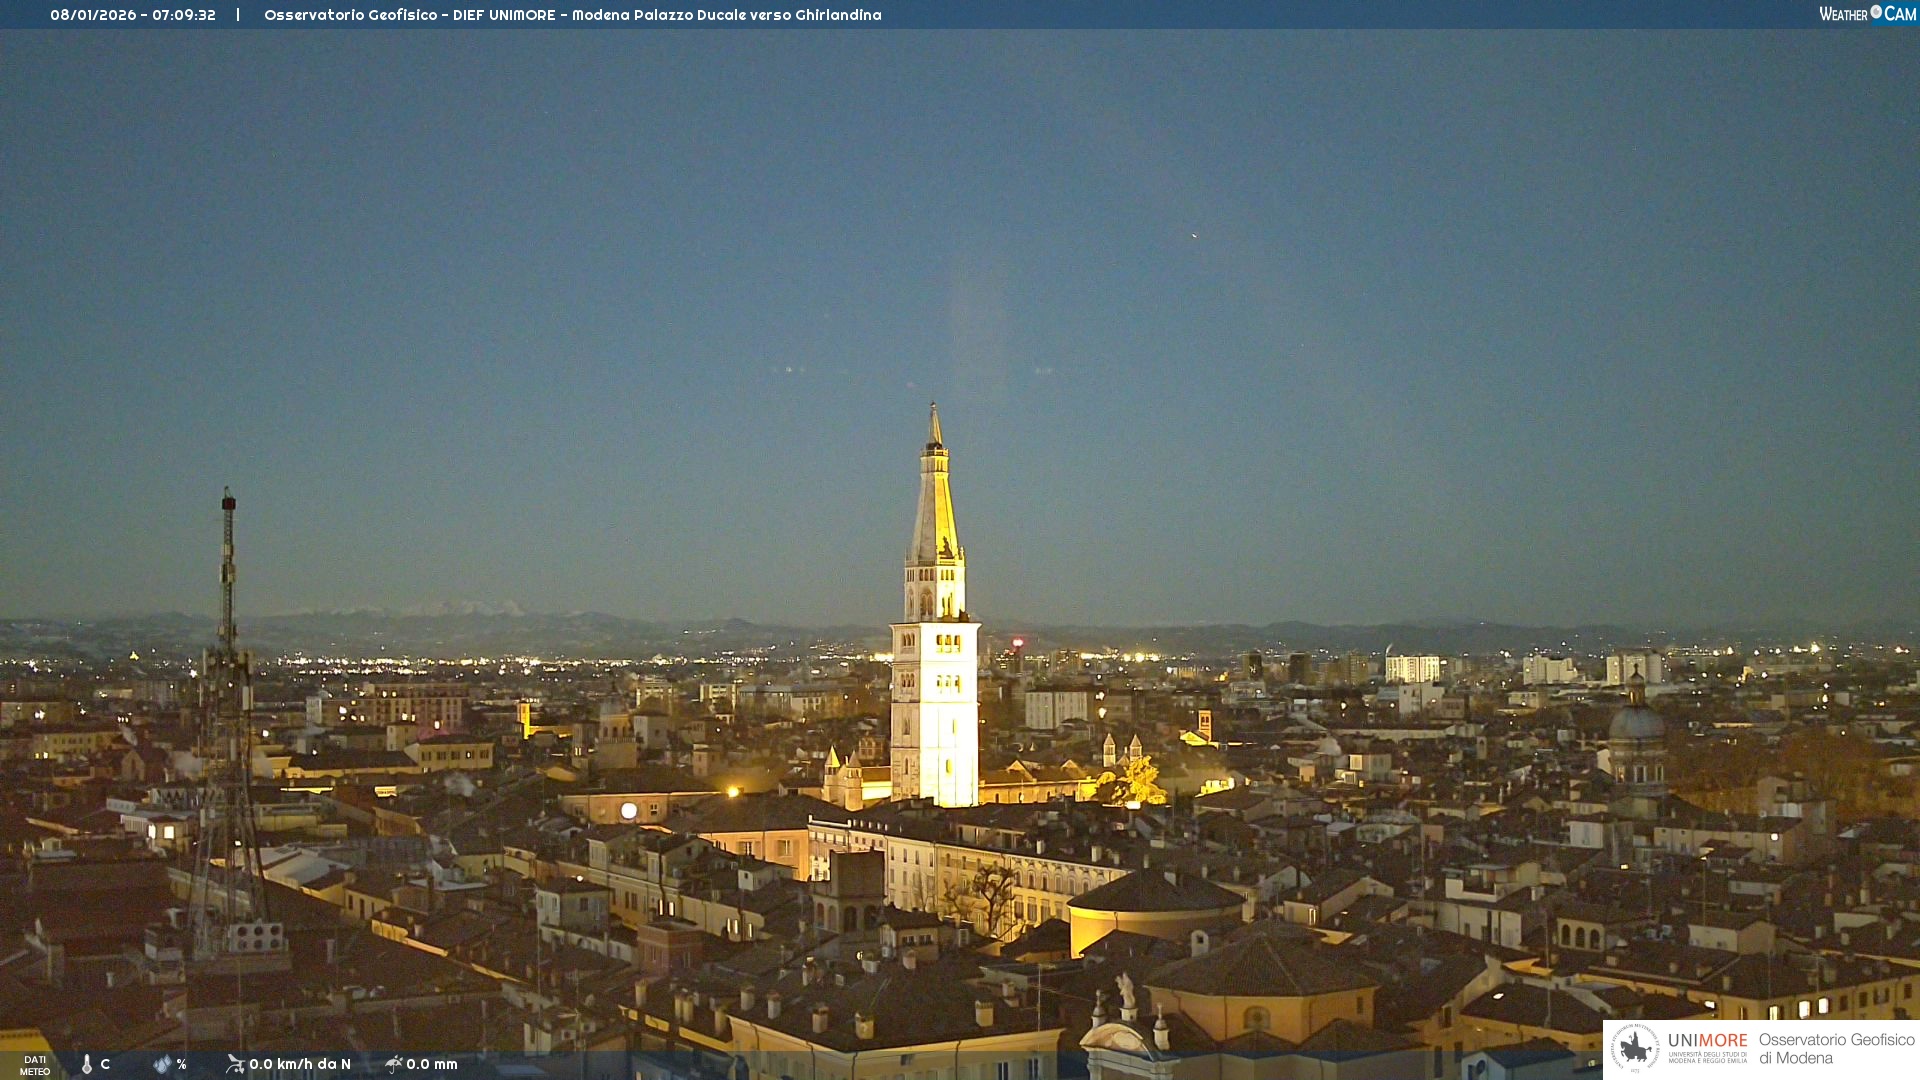Click the UNIMORE text logo
Image resolution: width=1920 pixels, height=1080 pixels.
pos(1707,1041)
